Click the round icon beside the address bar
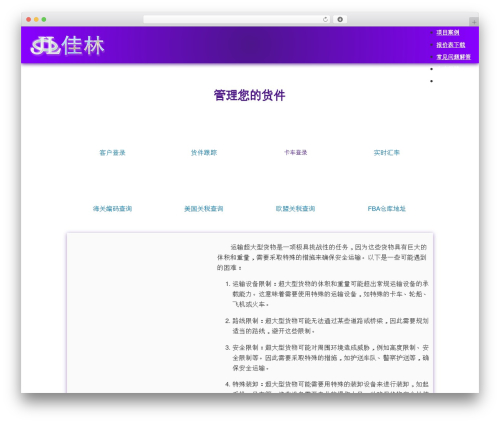Screen dimensions: 500x423 (340, 19)
